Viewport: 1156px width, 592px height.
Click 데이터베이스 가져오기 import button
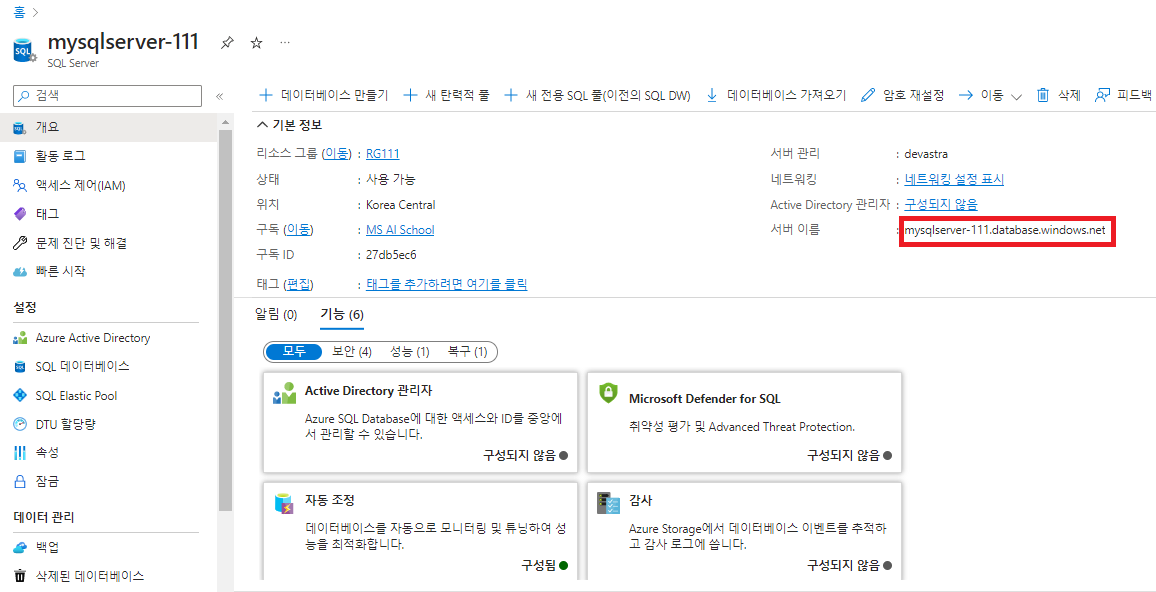776,95
